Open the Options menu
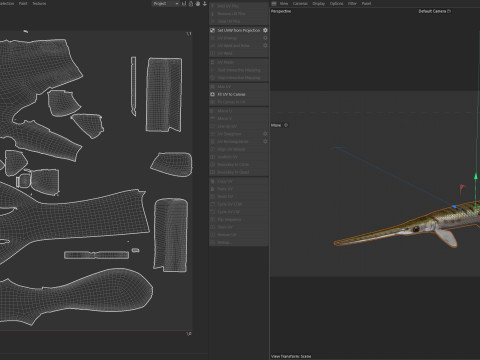This screenshot has height=360, width=480. click(337, 3)
